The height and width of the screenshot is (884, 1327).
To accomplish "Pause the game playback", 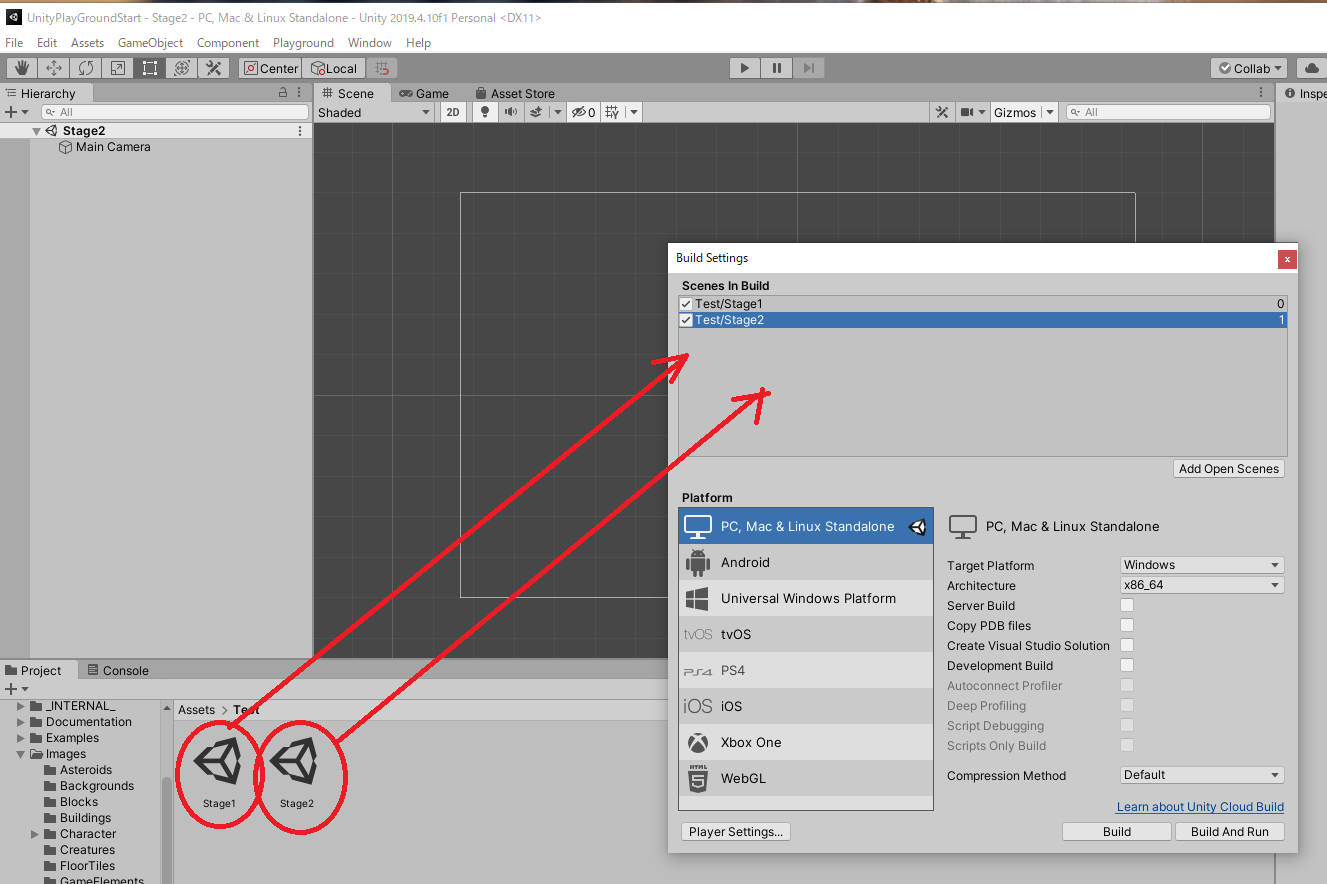I will [x=777, y=68].
